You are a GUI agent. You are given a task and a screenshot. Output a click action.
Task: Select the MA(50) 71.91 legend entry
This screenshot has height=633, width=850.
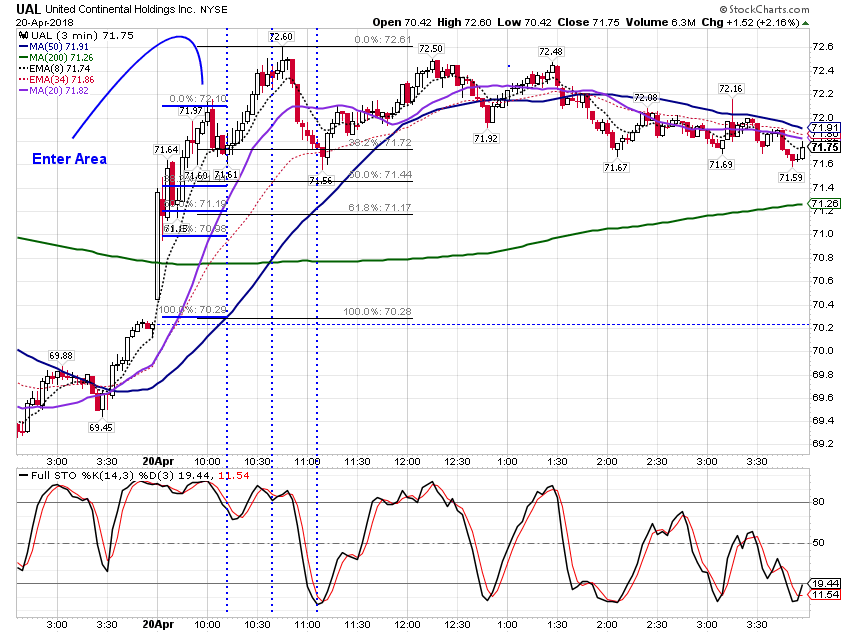point(54,47)
